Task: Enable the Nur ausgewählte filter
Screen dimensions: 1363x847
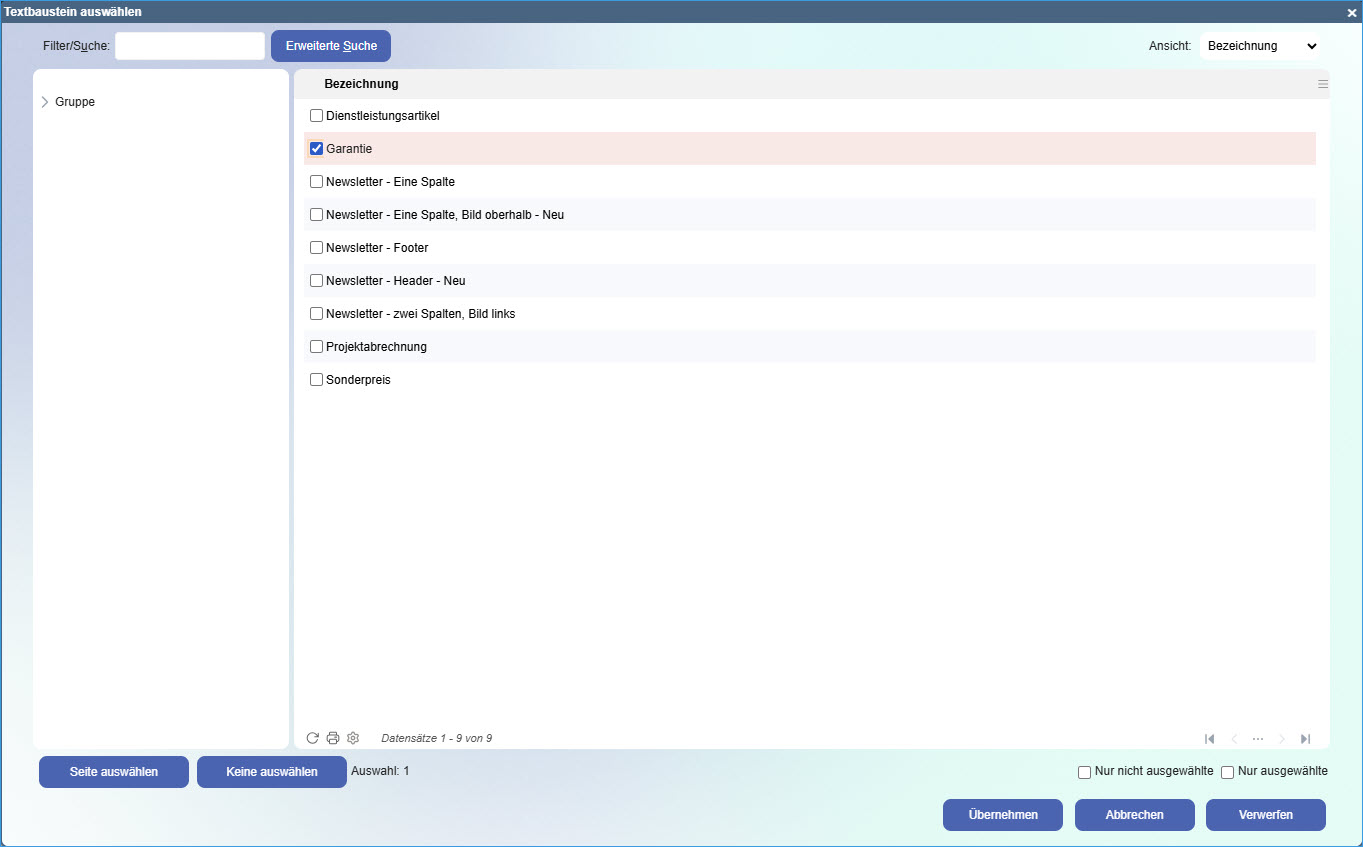Action: [x=1228, y=772]
